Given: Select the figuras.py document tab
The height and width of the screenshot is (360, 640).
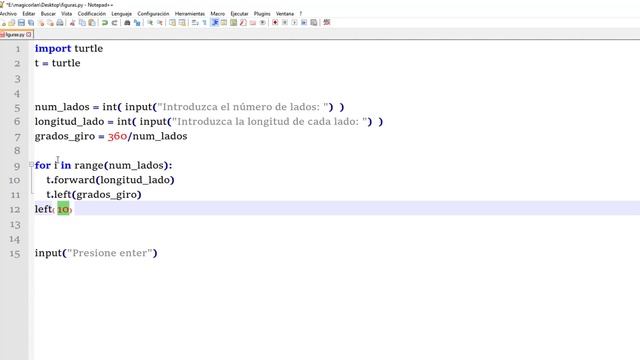Looking at the screenshot, I should [16, 35].
